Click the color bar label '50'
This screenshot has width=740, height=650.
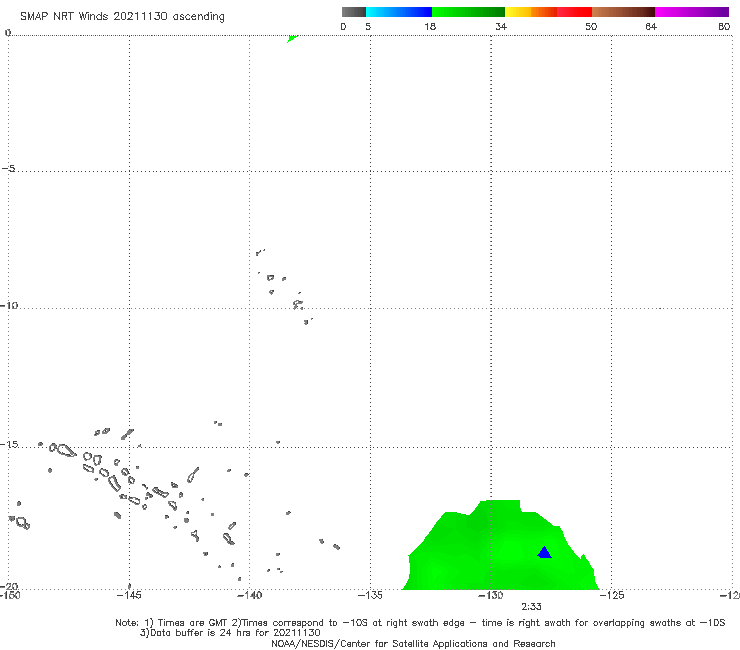[591, 26]
